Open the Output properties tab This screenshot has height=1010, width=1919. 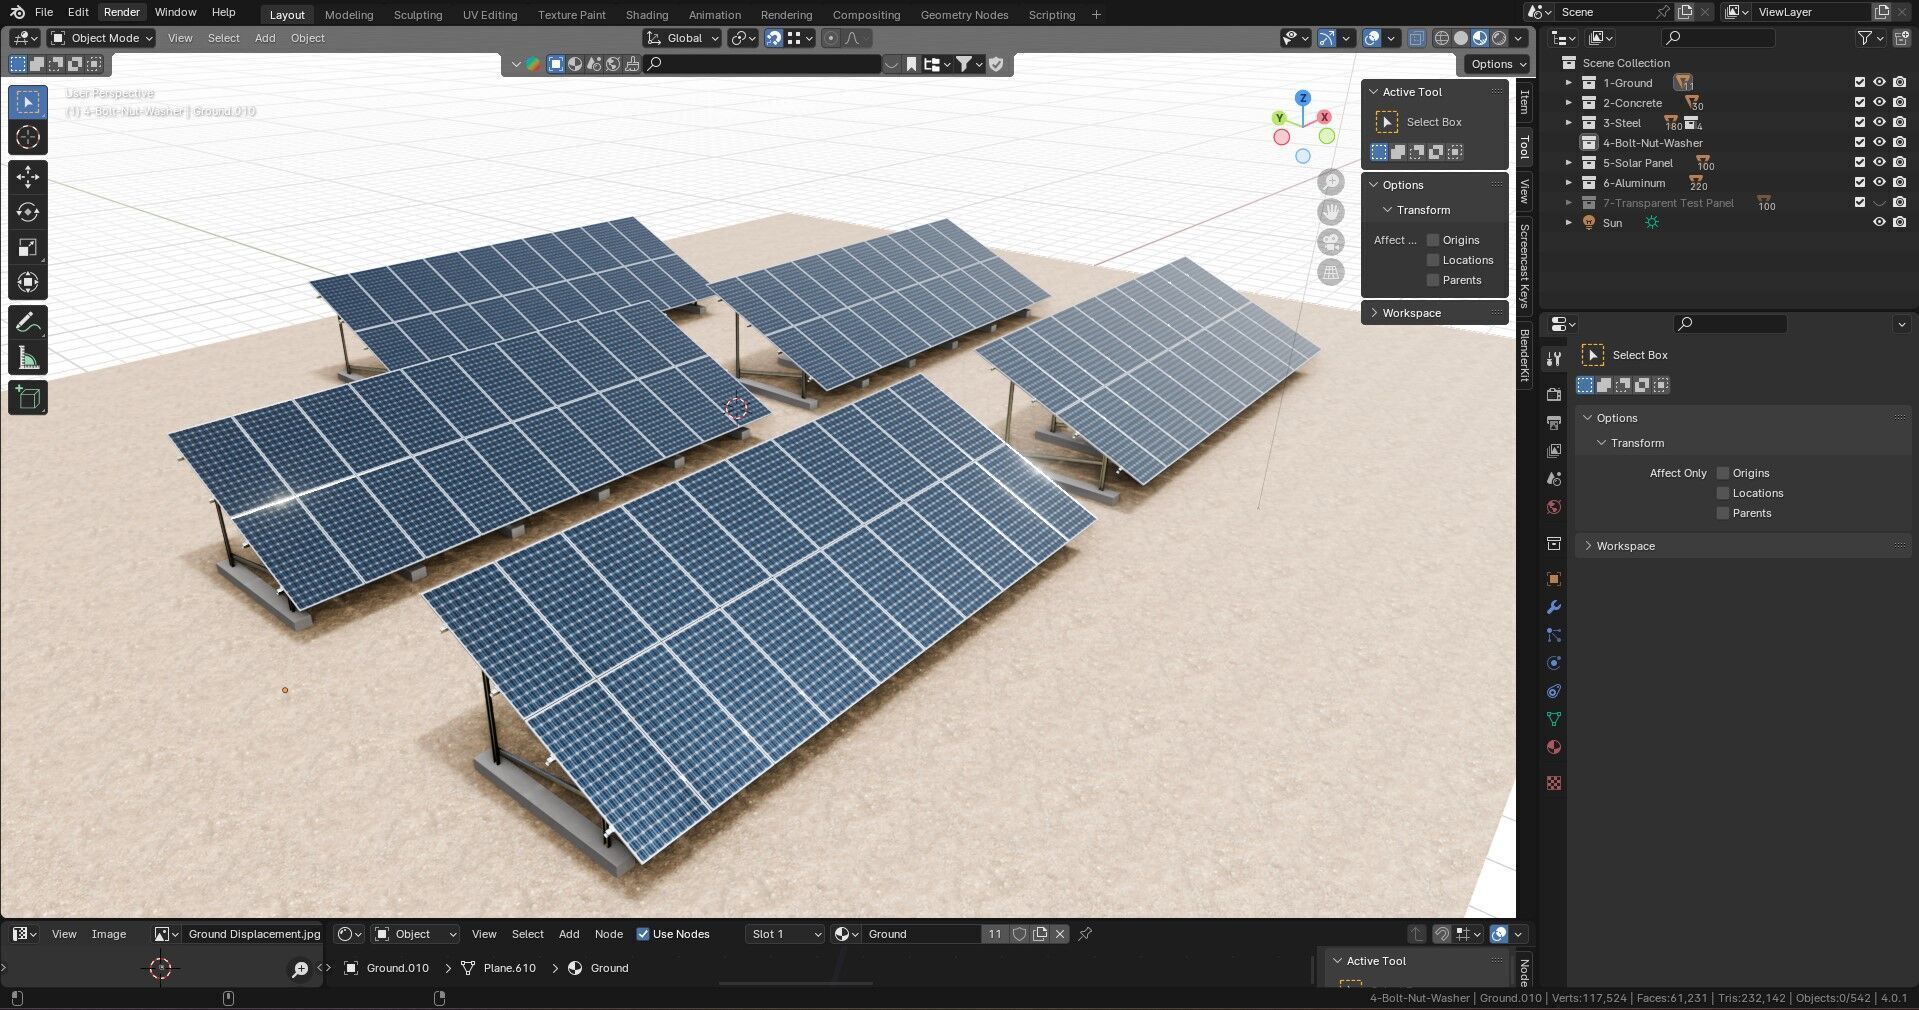pos(1553,423)
